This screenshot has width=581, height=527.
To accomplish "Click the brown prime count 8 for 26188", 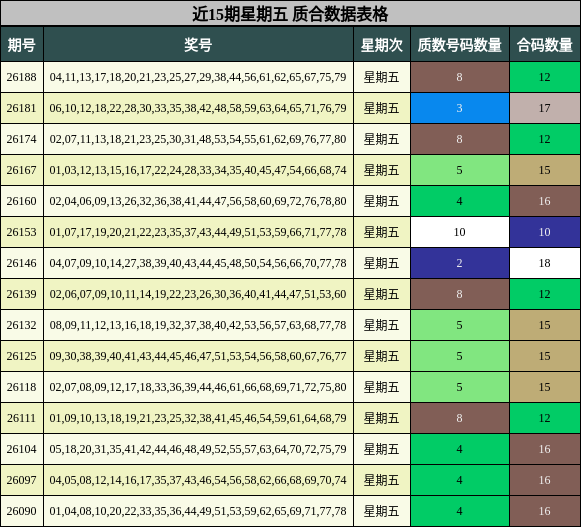I will [x=459, y=77].
